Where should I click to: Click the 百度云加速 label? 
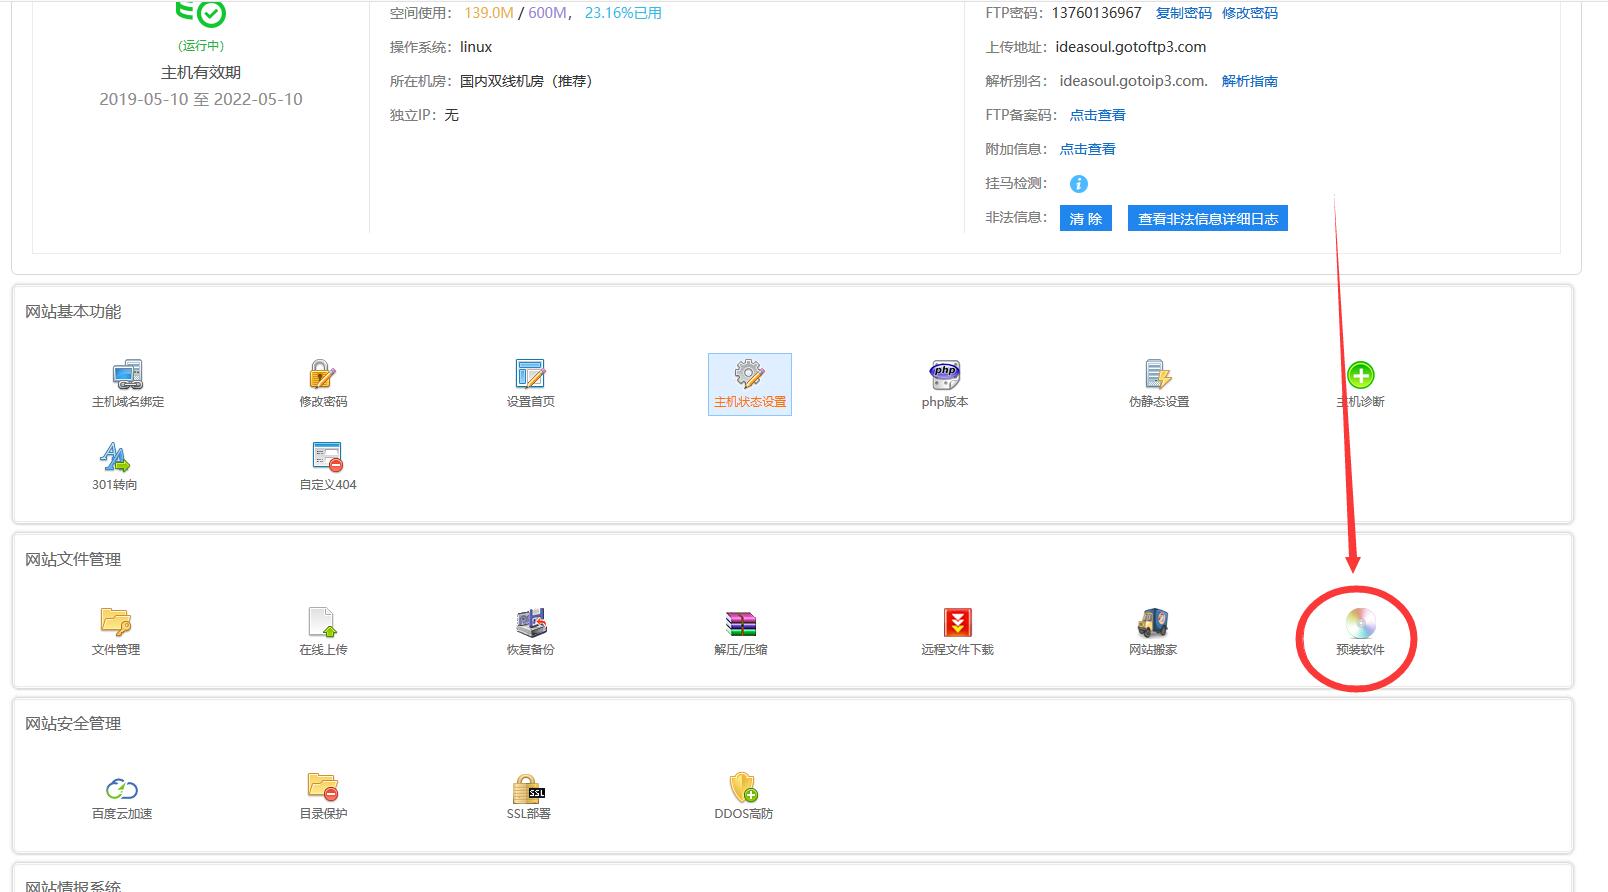(122, 814)
